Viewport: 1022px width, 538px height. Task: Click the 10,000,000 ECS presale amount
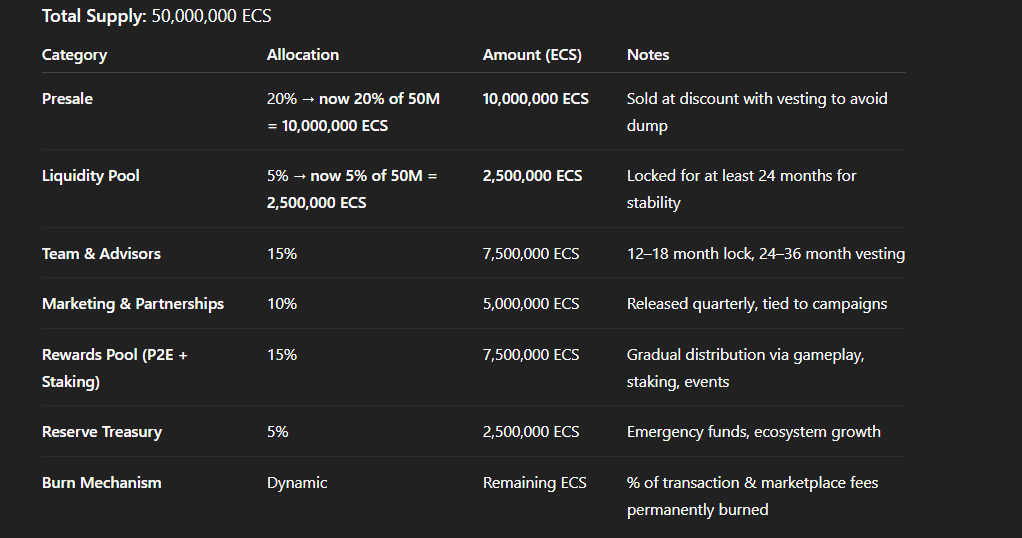(535, 99)
